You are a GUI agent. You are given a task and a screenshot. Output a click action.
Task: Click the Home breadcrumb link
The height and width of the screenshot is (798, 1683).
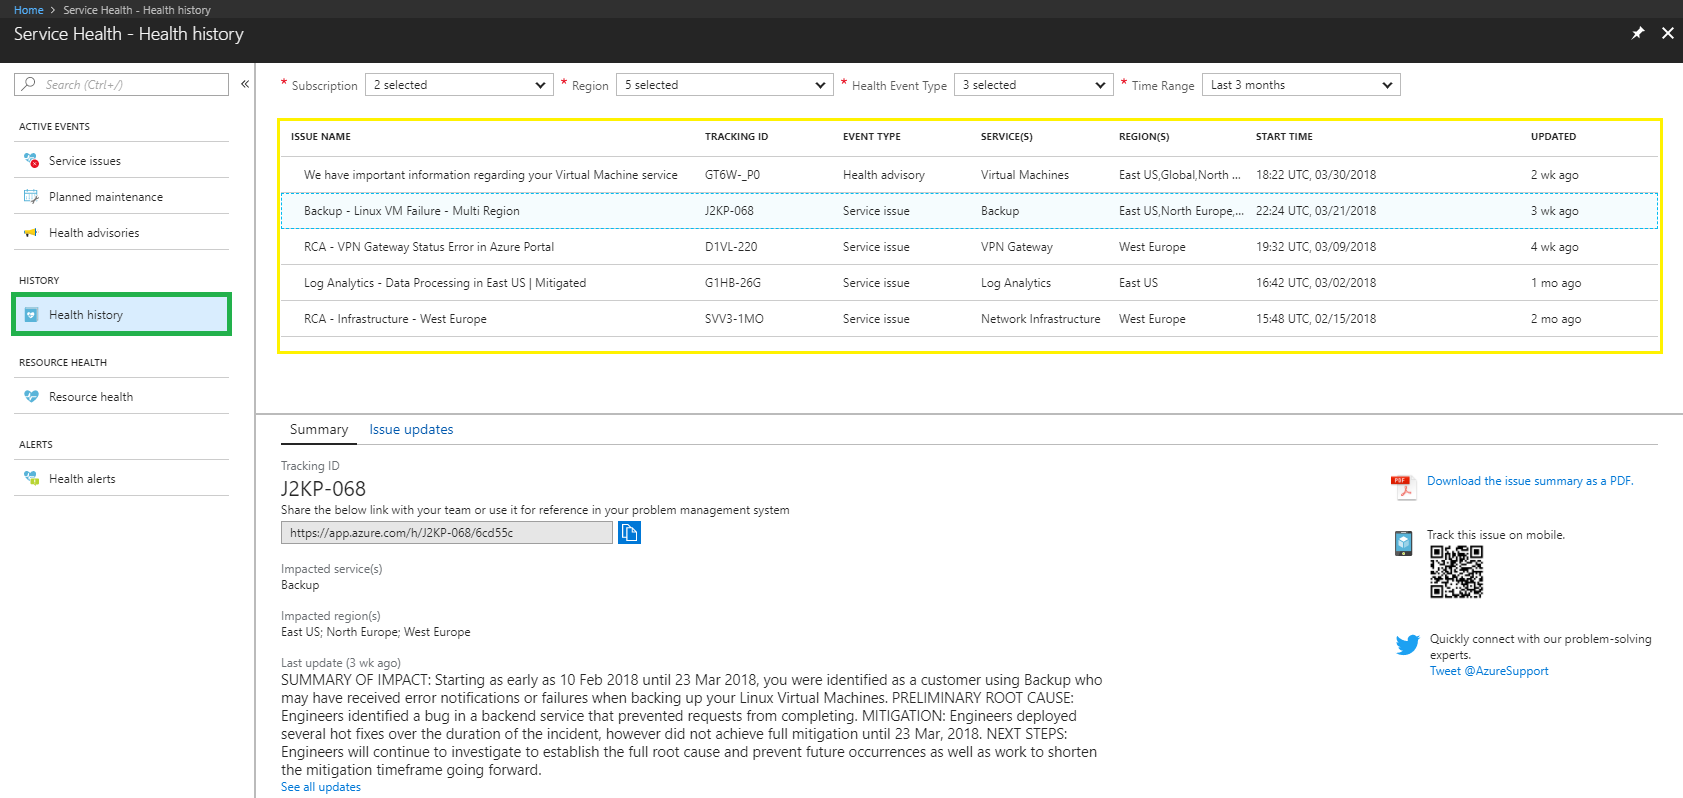point(29,10)
